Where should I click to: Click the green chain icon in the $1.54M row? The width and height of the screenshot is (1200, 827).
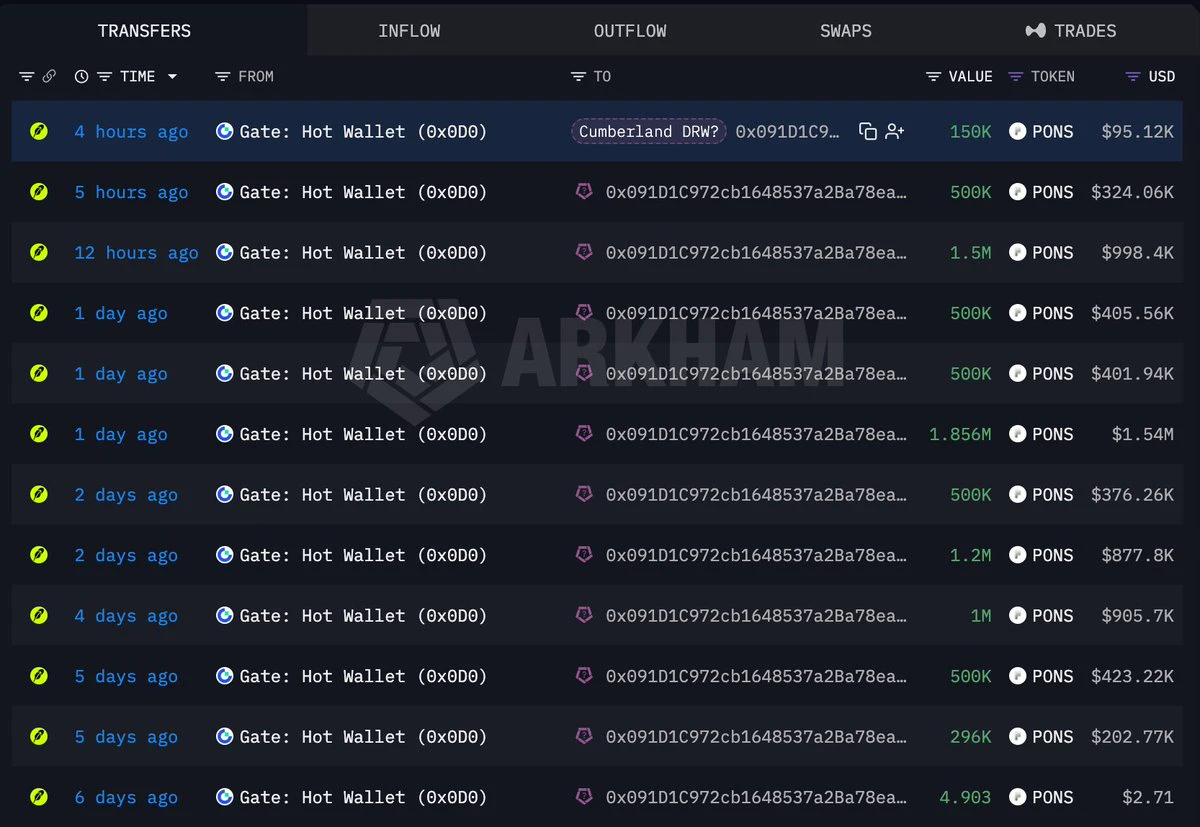tap(39, 434)
